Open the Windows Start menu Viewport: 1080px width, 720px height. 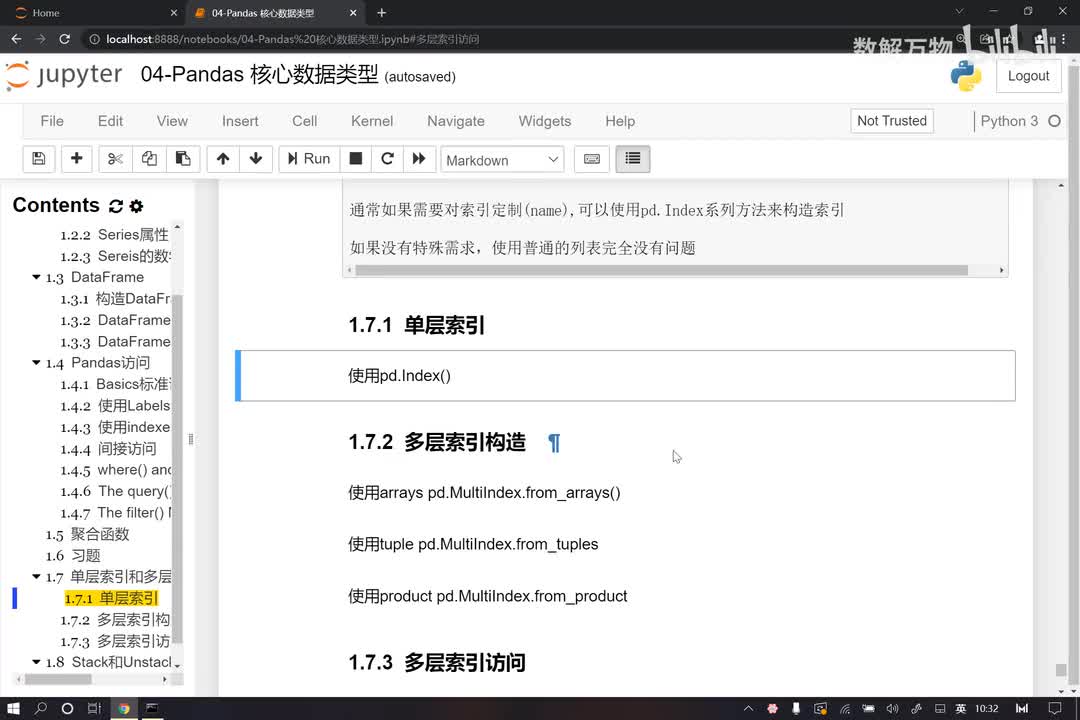point(13,708)
